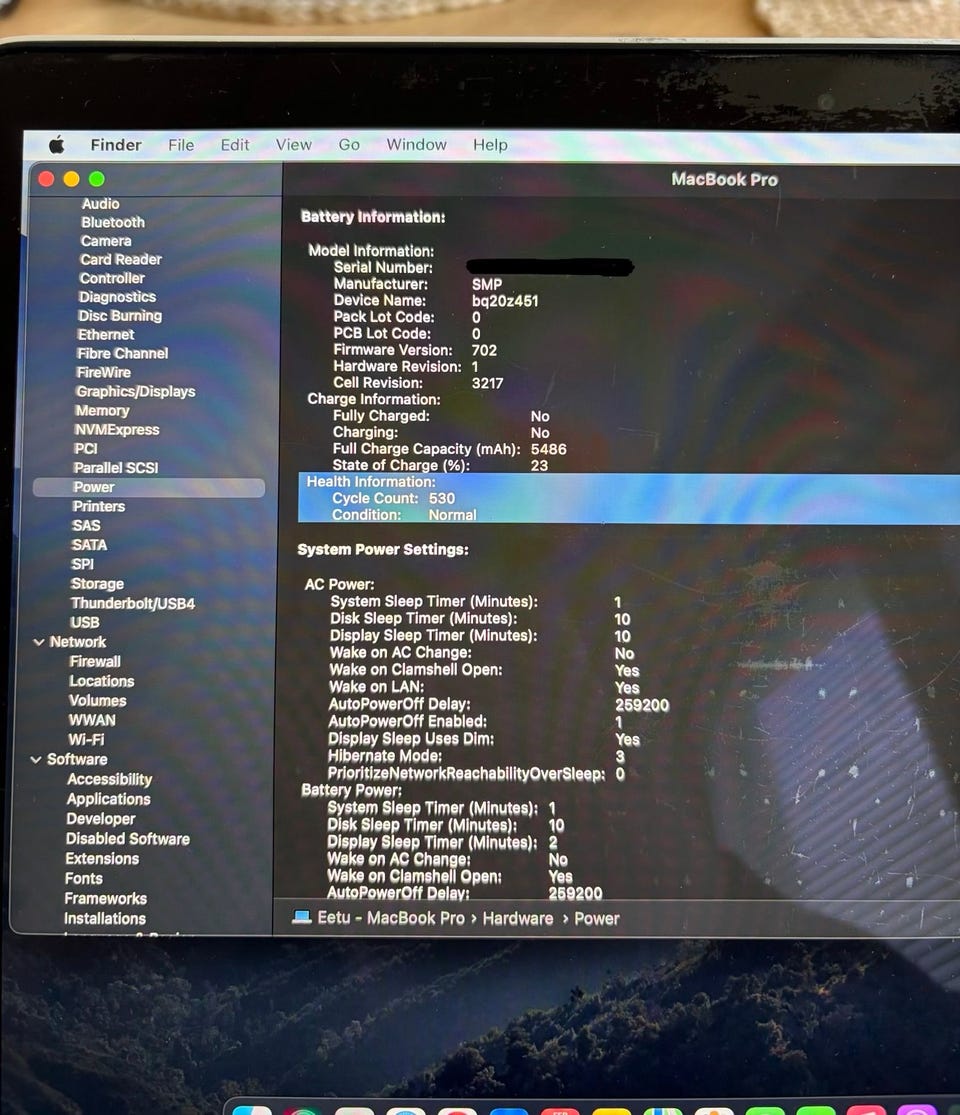Click the 'Cycle Count: 530' line
The image size is (960, 1115).
pyautogui.click(x=393, y=498)
